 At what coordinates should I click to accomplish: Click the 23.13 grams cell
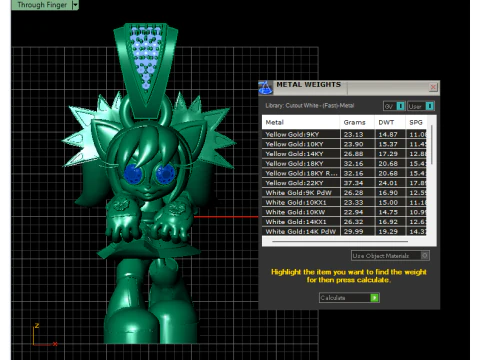coord(357,134)
